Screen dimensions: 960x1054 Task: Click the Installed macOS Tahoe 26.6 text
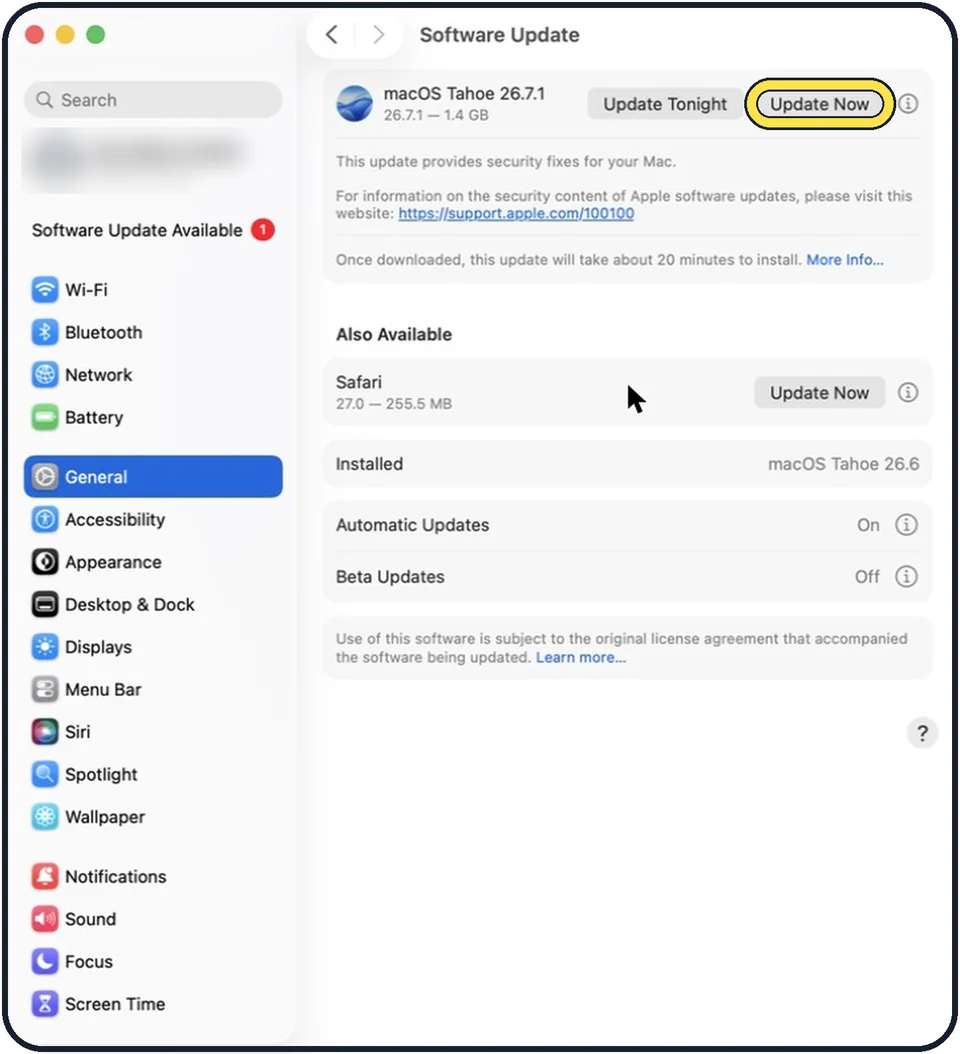pos(843,464)
